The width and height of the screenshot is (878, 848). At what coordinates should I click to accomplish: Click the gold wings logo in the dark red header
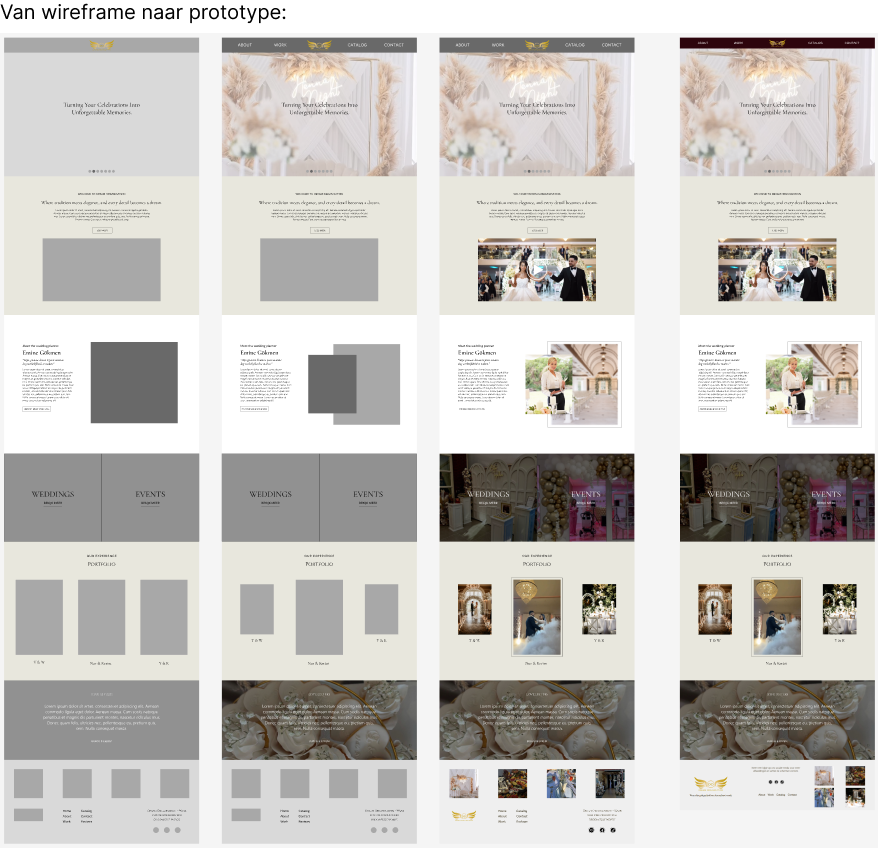point(777,43)
